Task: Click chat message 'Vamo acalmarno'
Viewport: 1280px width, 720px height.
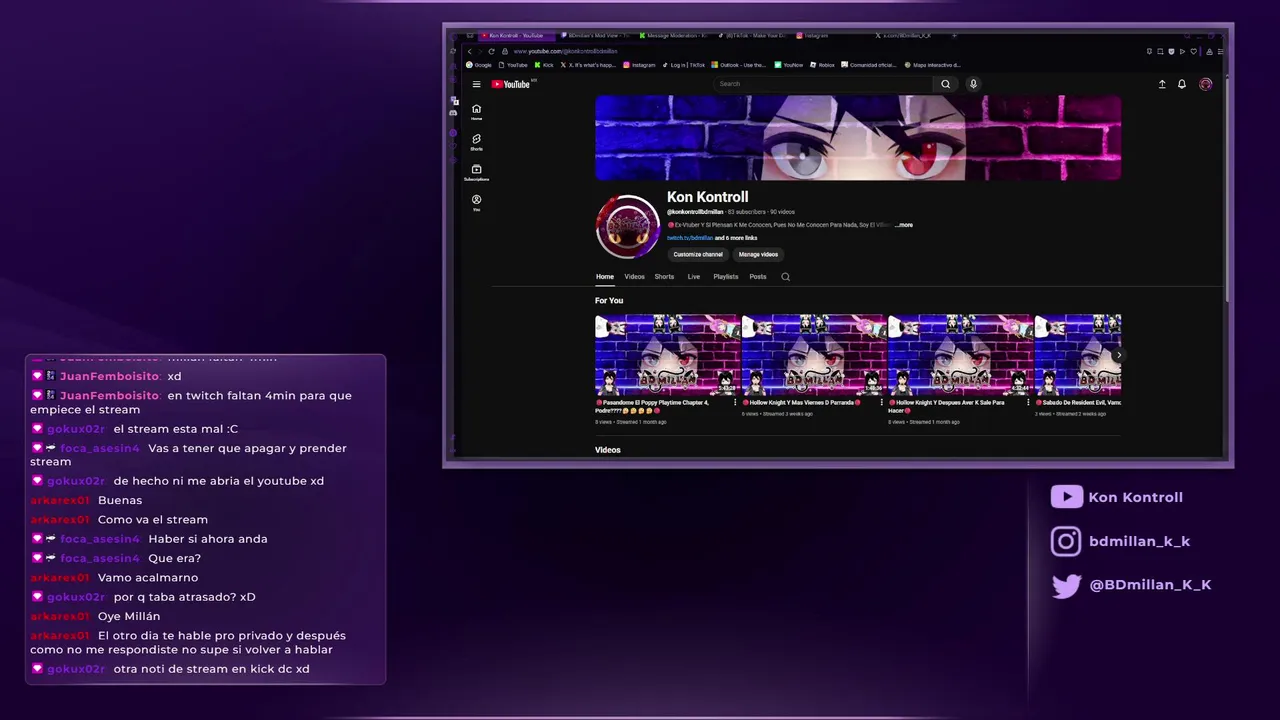Action: (x=148, y=577)
